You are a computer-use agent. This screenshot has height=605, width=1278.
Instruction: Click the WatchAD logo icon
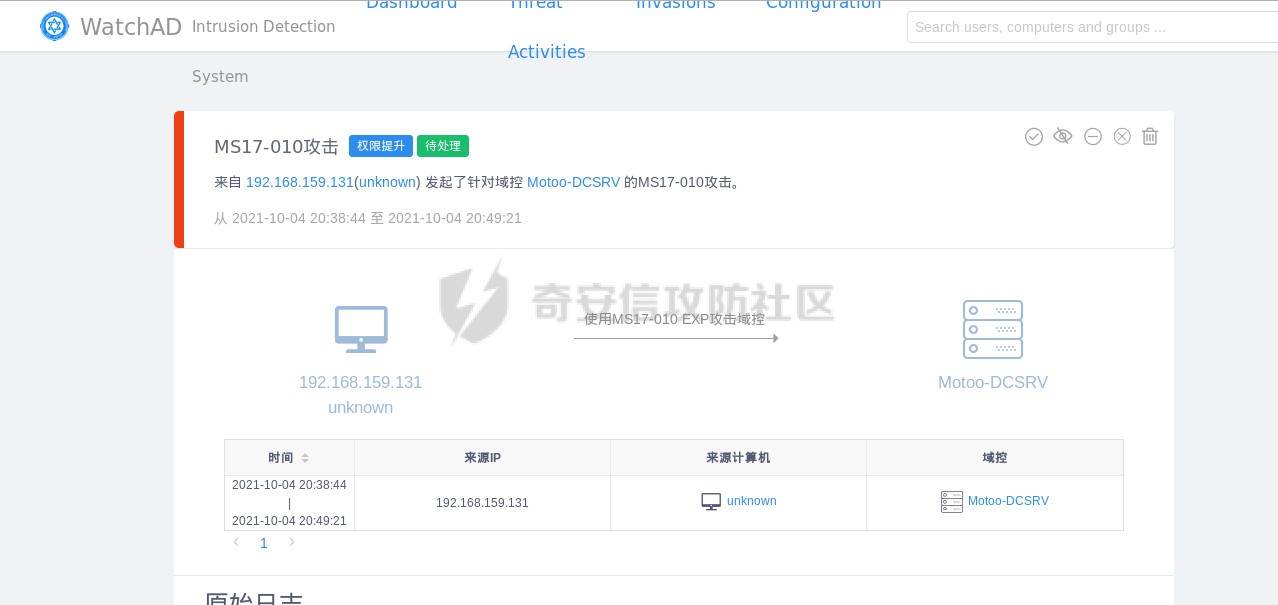[54, 26]
